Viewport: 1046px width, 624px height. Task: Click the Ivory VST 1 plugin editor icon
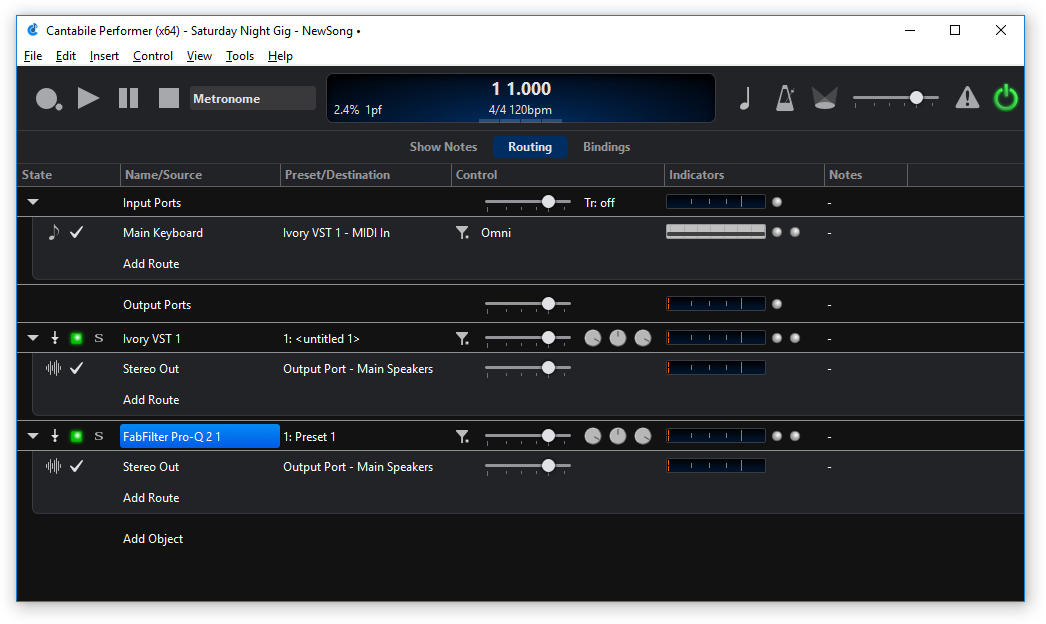pyautogui.click(x=55, y=338)
